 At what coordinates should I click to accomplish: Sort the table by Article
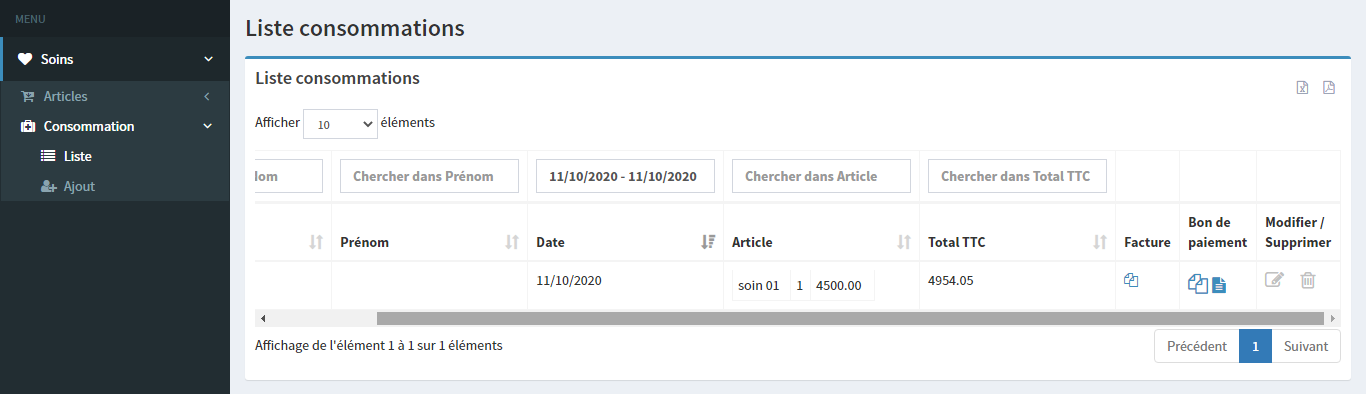(x=904, y=242)
